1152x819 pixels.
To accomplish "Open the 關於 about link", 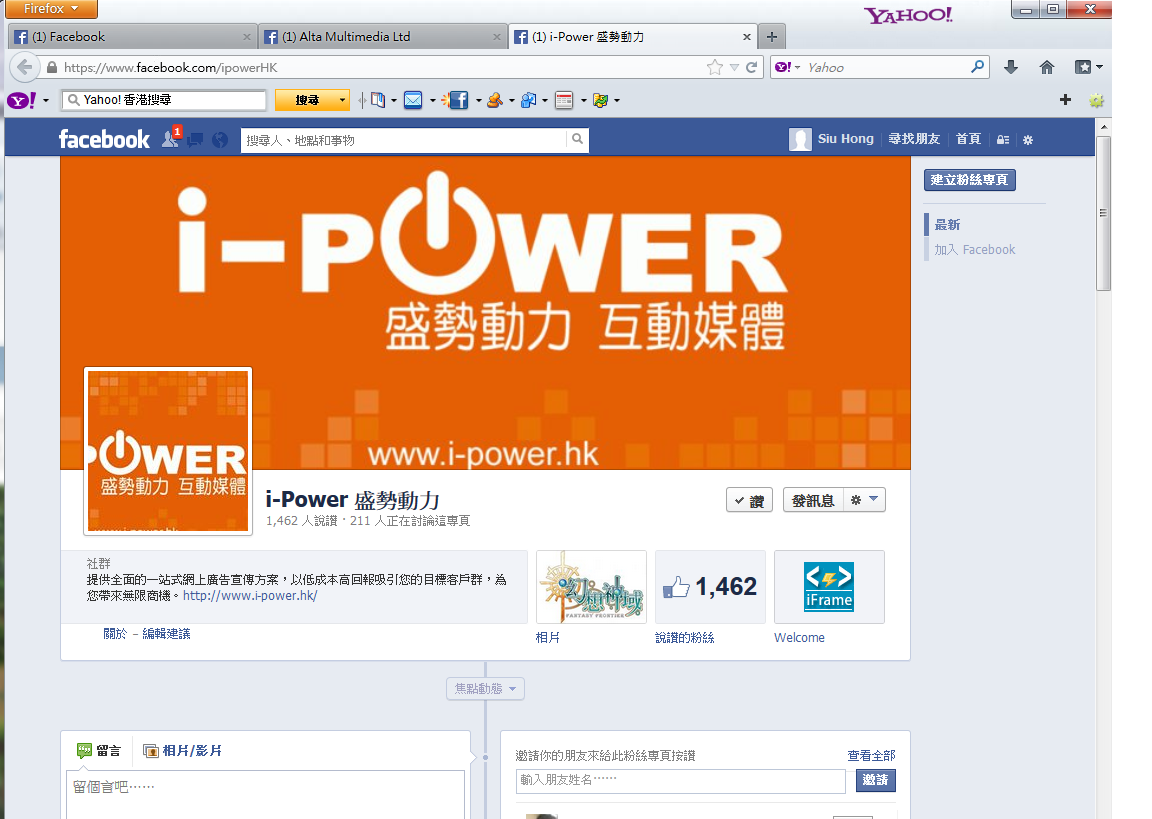I will (x=115, y=634).
